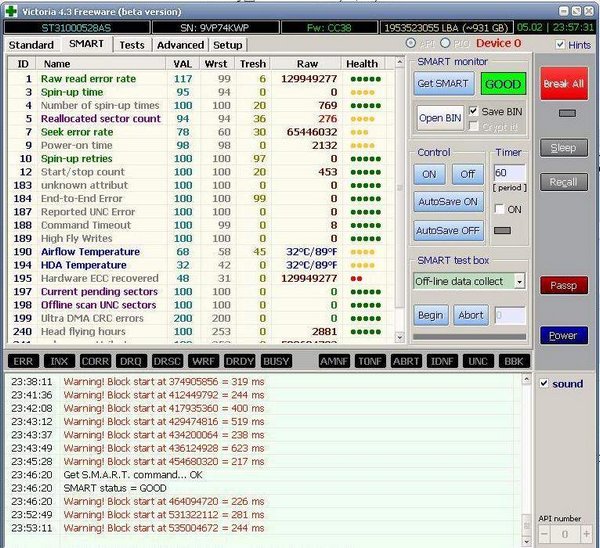
Task: Toggle the Hints checkbox
Action: (561, 45)
